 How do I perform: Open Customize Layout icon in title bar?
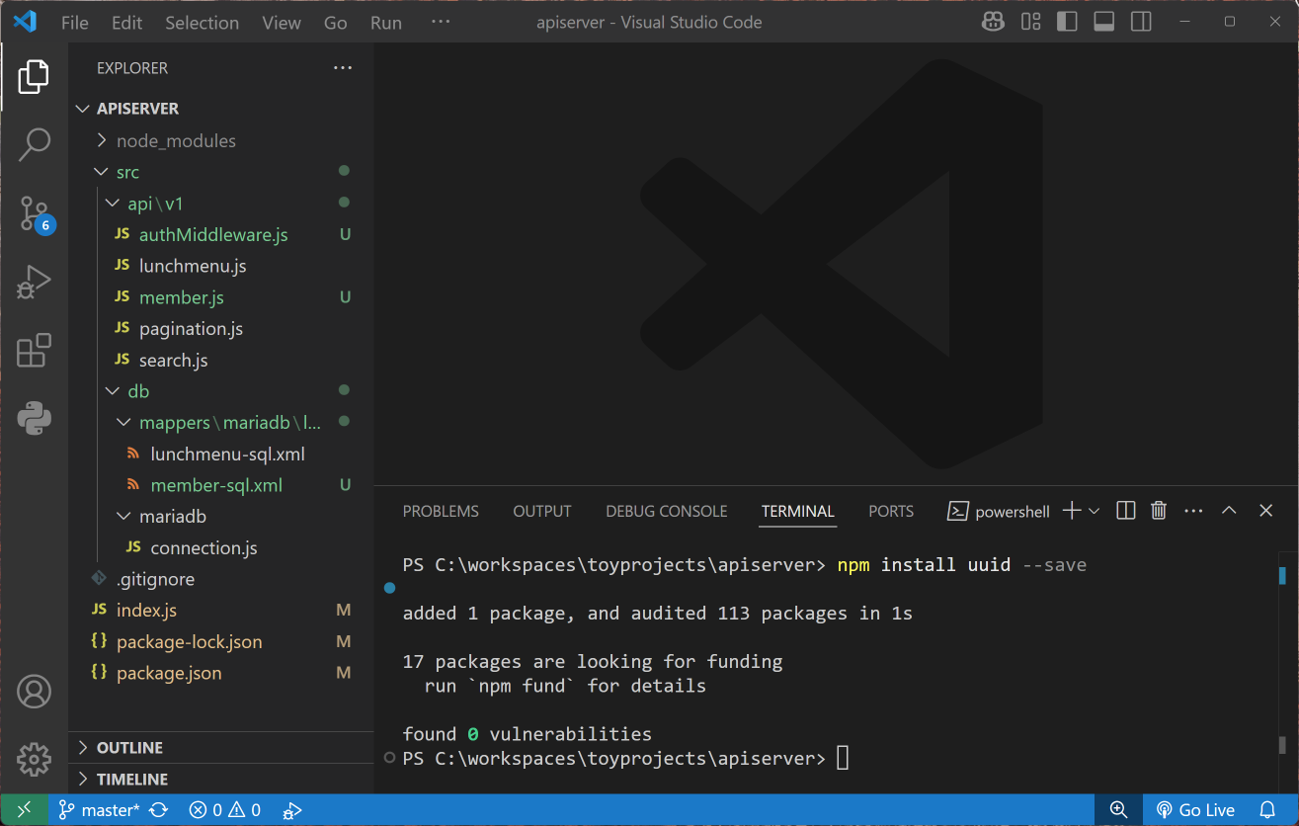point(1031,22)
